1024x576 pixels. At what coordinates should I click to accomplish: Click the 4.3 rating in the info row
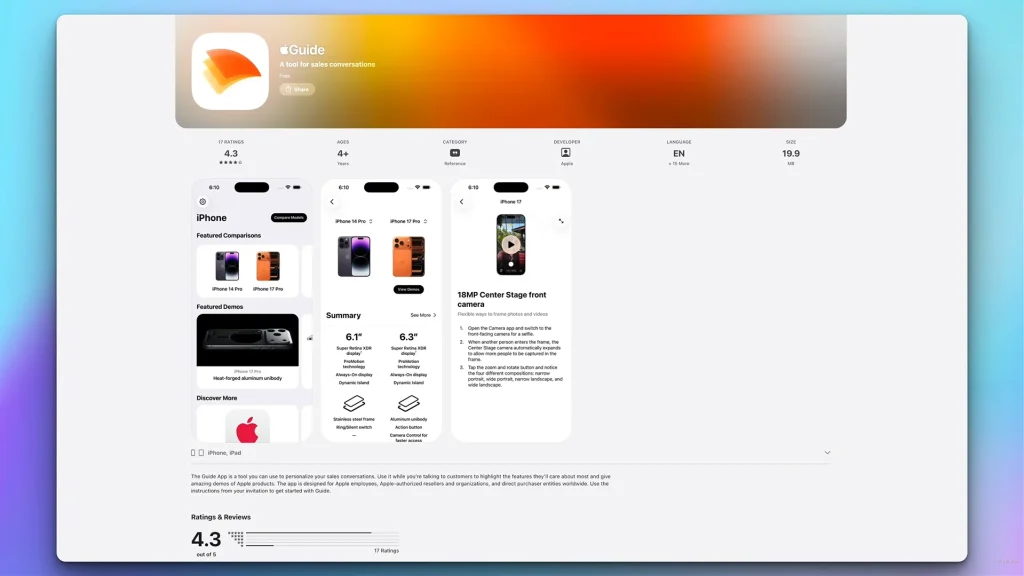[231, 153]
